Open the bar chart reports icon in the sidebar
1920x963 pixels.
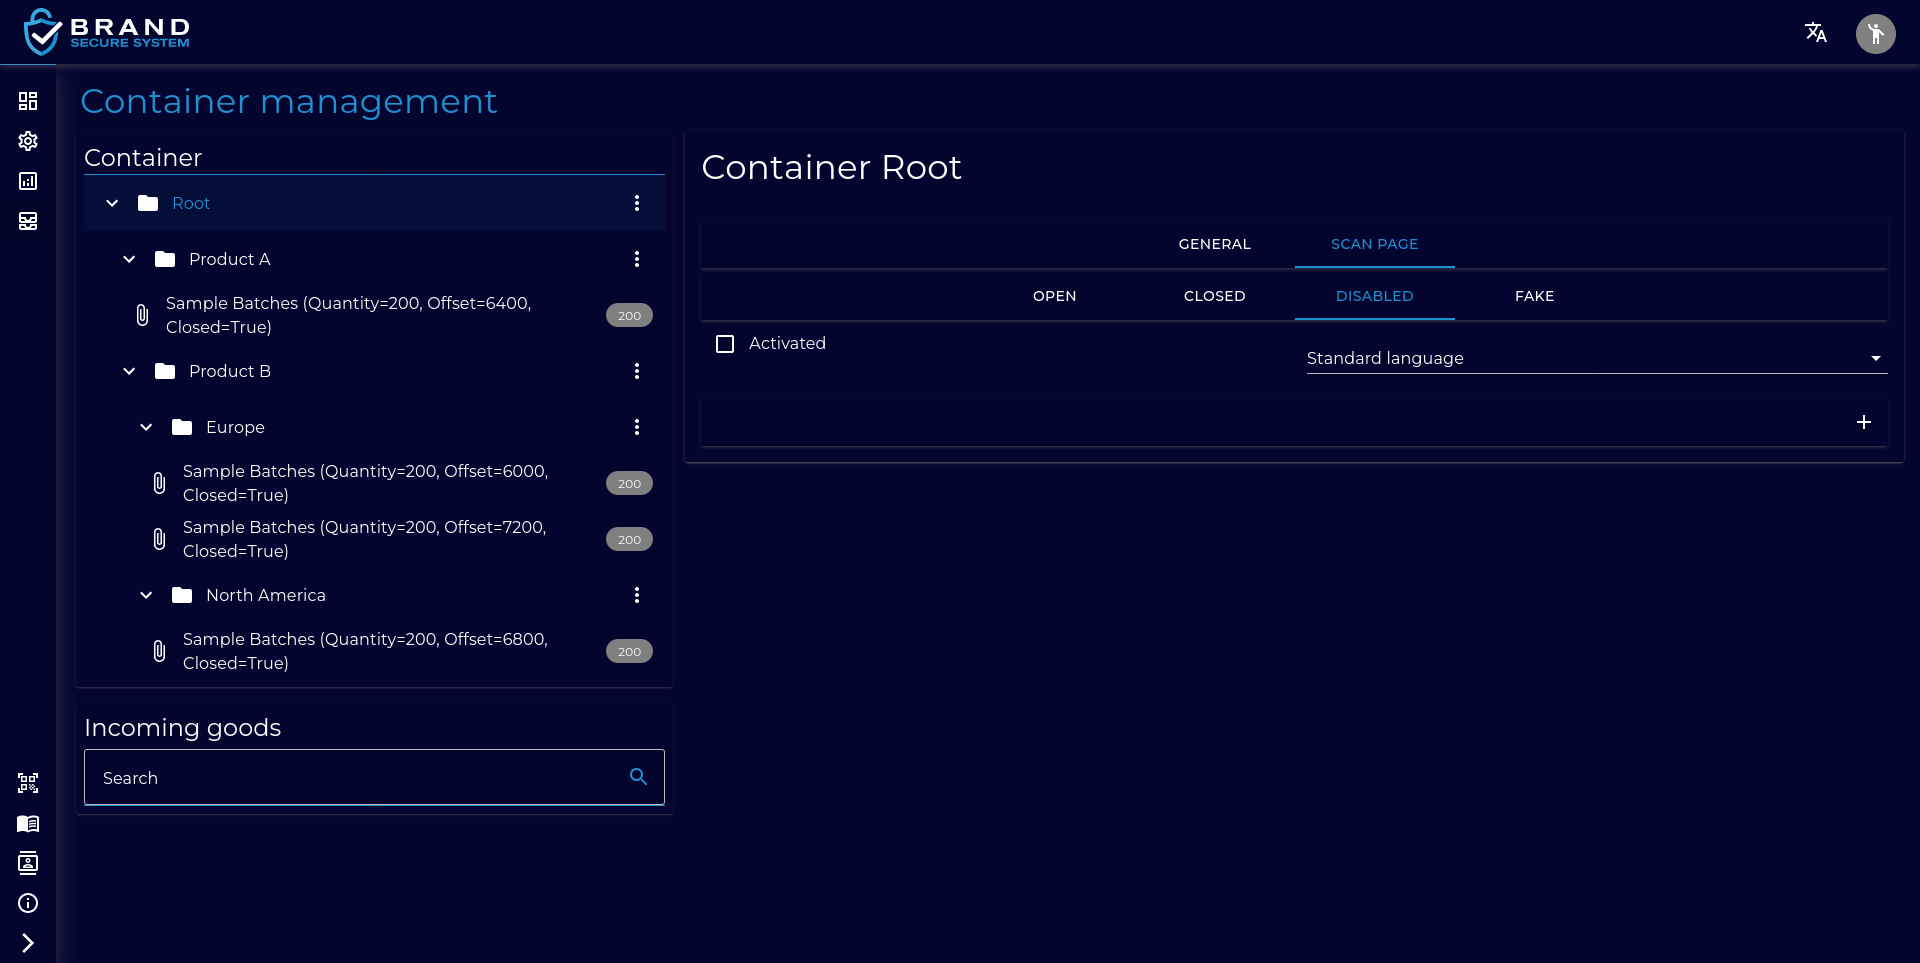(x=28, y=181)
